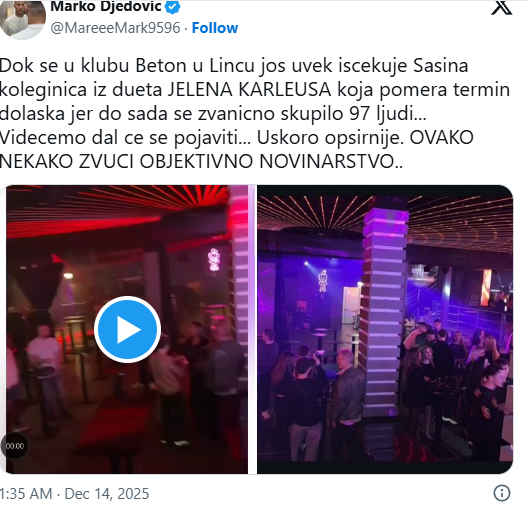
Task: Open the right purple-lit club photo
Action: (385, 329)
